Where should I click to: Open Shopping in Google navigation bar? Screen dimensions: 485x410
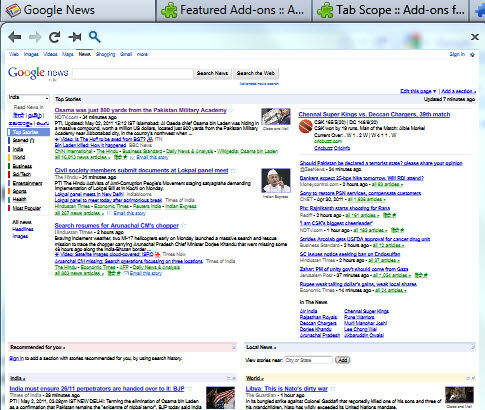[x=105, y=54]
